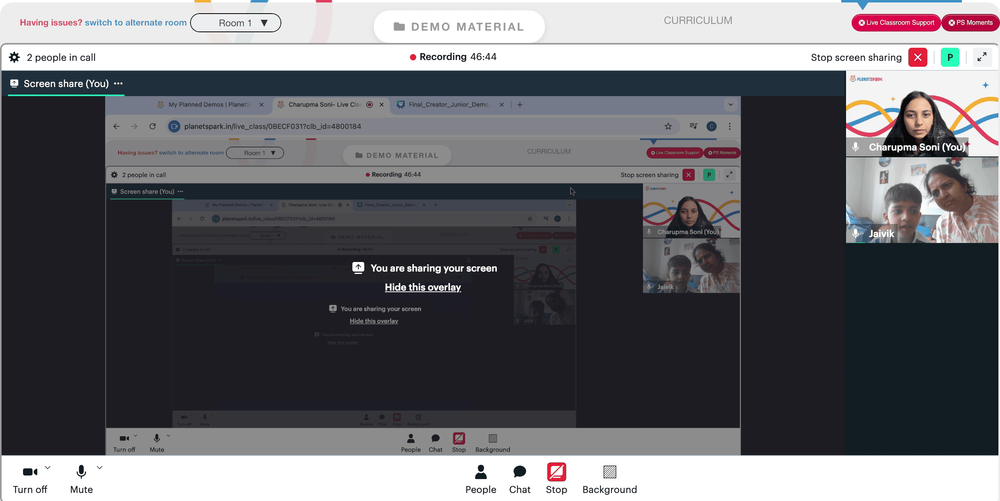Viewport: 1000px width, 501px height.
Task: Click the mic icon on Jaivik's tile
Action: pos(855,234)
